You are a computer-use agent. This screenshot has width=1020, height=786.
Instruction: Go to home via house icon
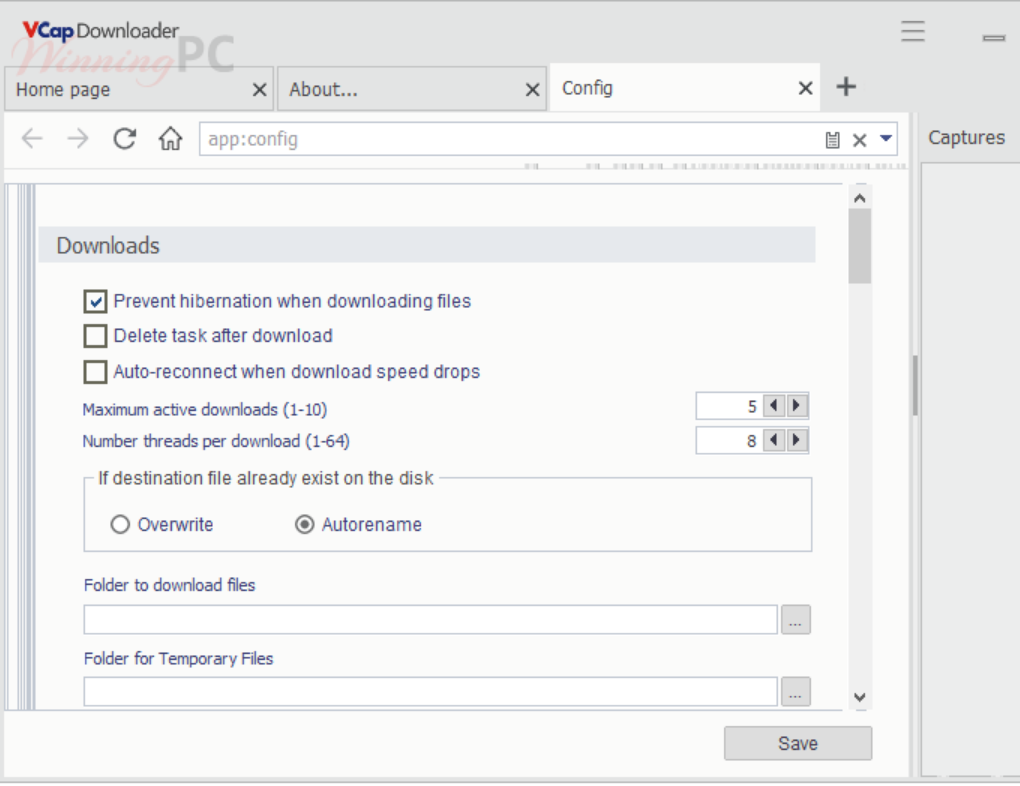pyautogui.click(x=170, y=139)
